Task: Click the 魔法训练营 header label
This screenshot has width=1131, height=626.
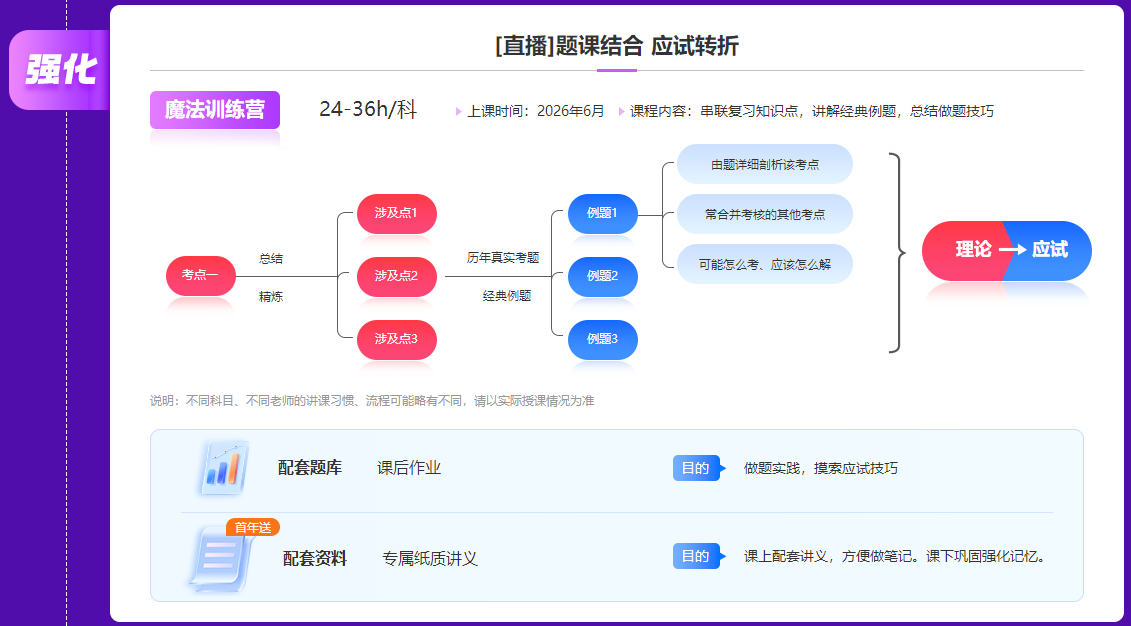Action: pyautogui.click(x=214, y=108)
